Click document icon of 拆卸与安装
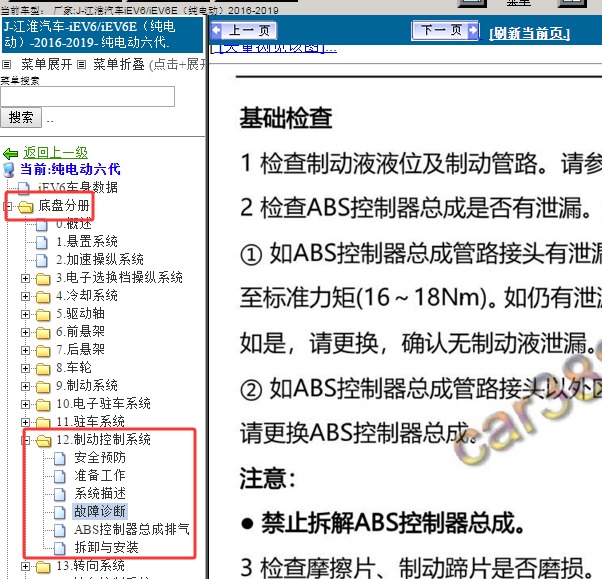The image size is (602, 579). click(x=60, y=548)
